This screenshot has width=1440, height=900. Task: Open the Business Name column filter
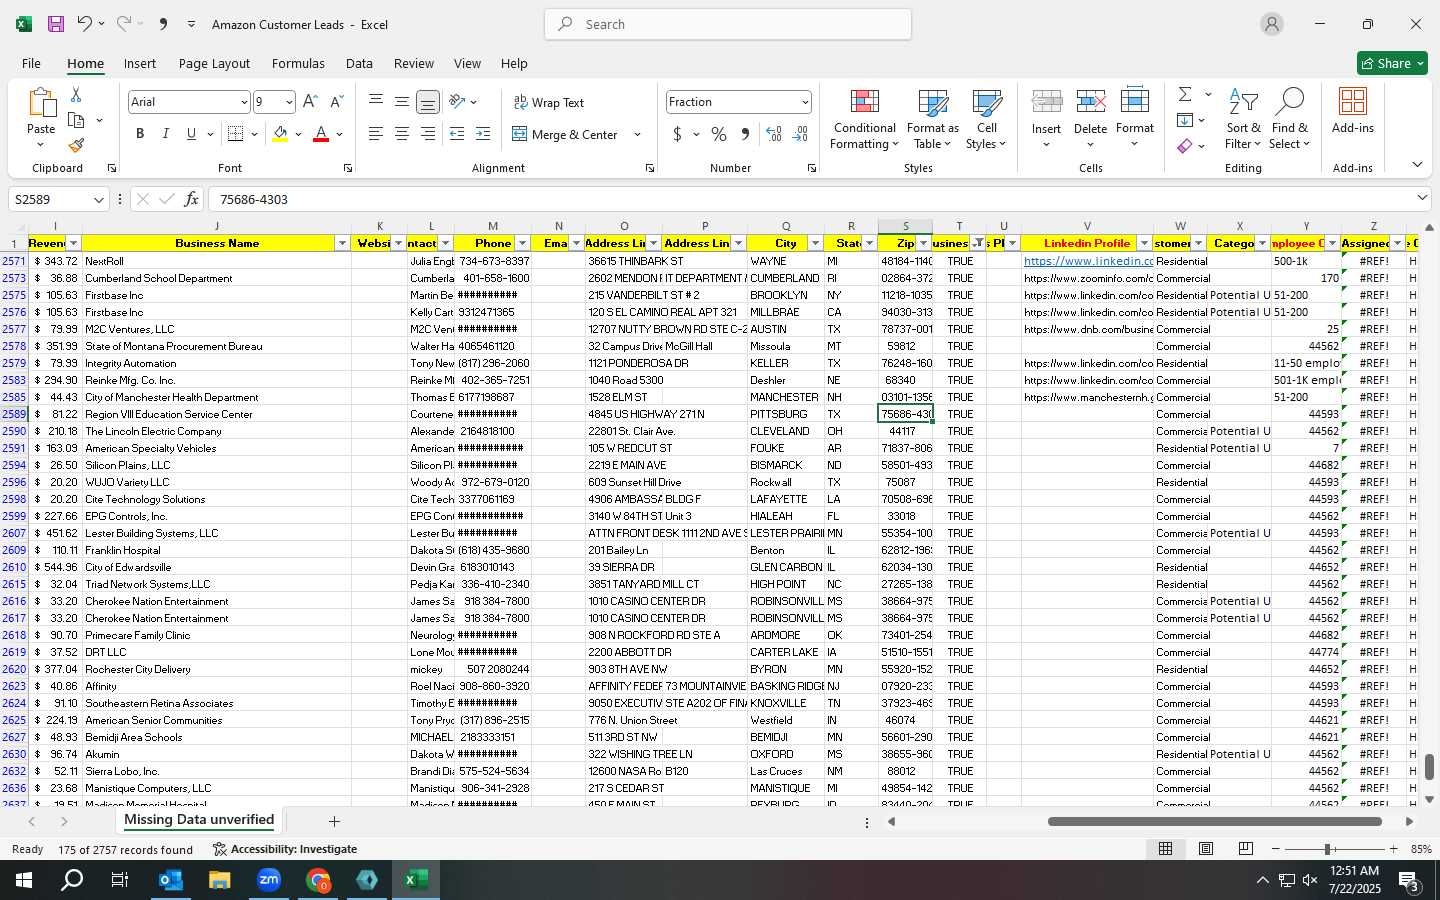[342, 243]
